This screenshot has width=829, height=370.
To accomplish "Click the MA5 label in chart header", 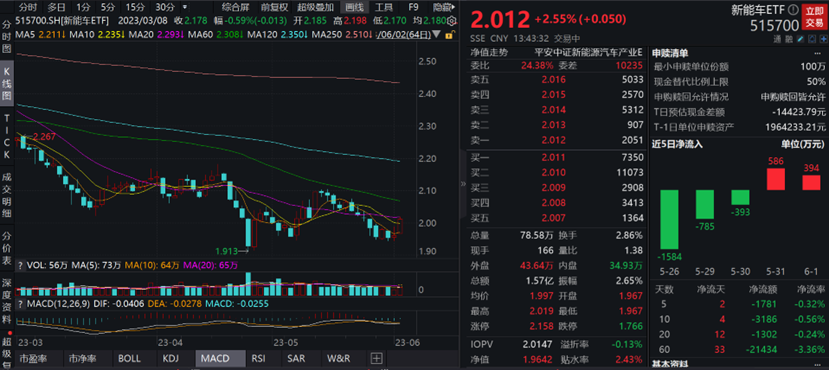I will [x=24, y=34].
